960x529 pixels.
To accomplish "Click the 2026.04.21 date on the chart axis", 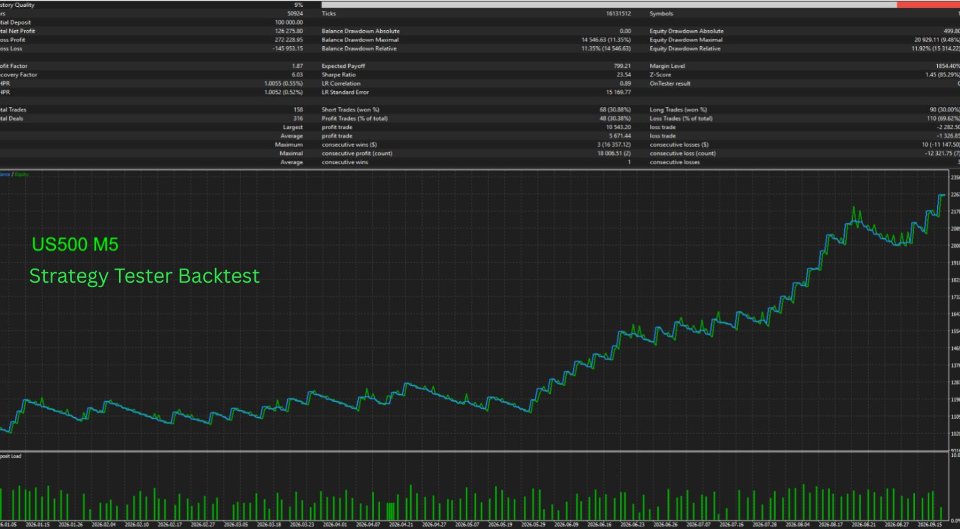I will click(x=401, y=525).
